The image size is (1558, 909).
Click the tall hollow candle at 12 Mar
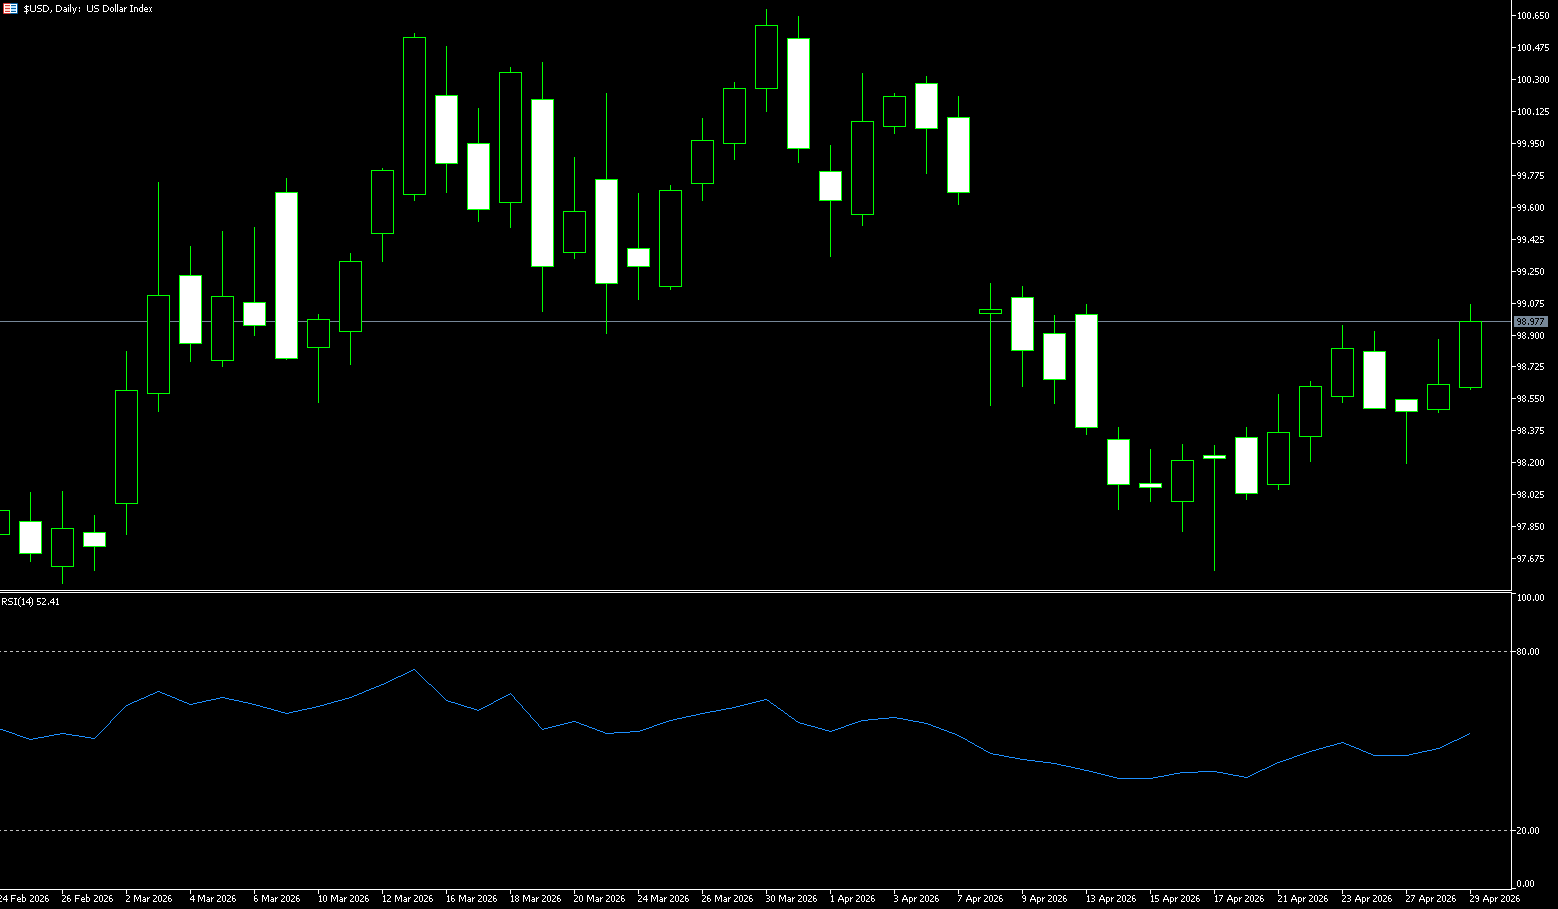point(414,116)
